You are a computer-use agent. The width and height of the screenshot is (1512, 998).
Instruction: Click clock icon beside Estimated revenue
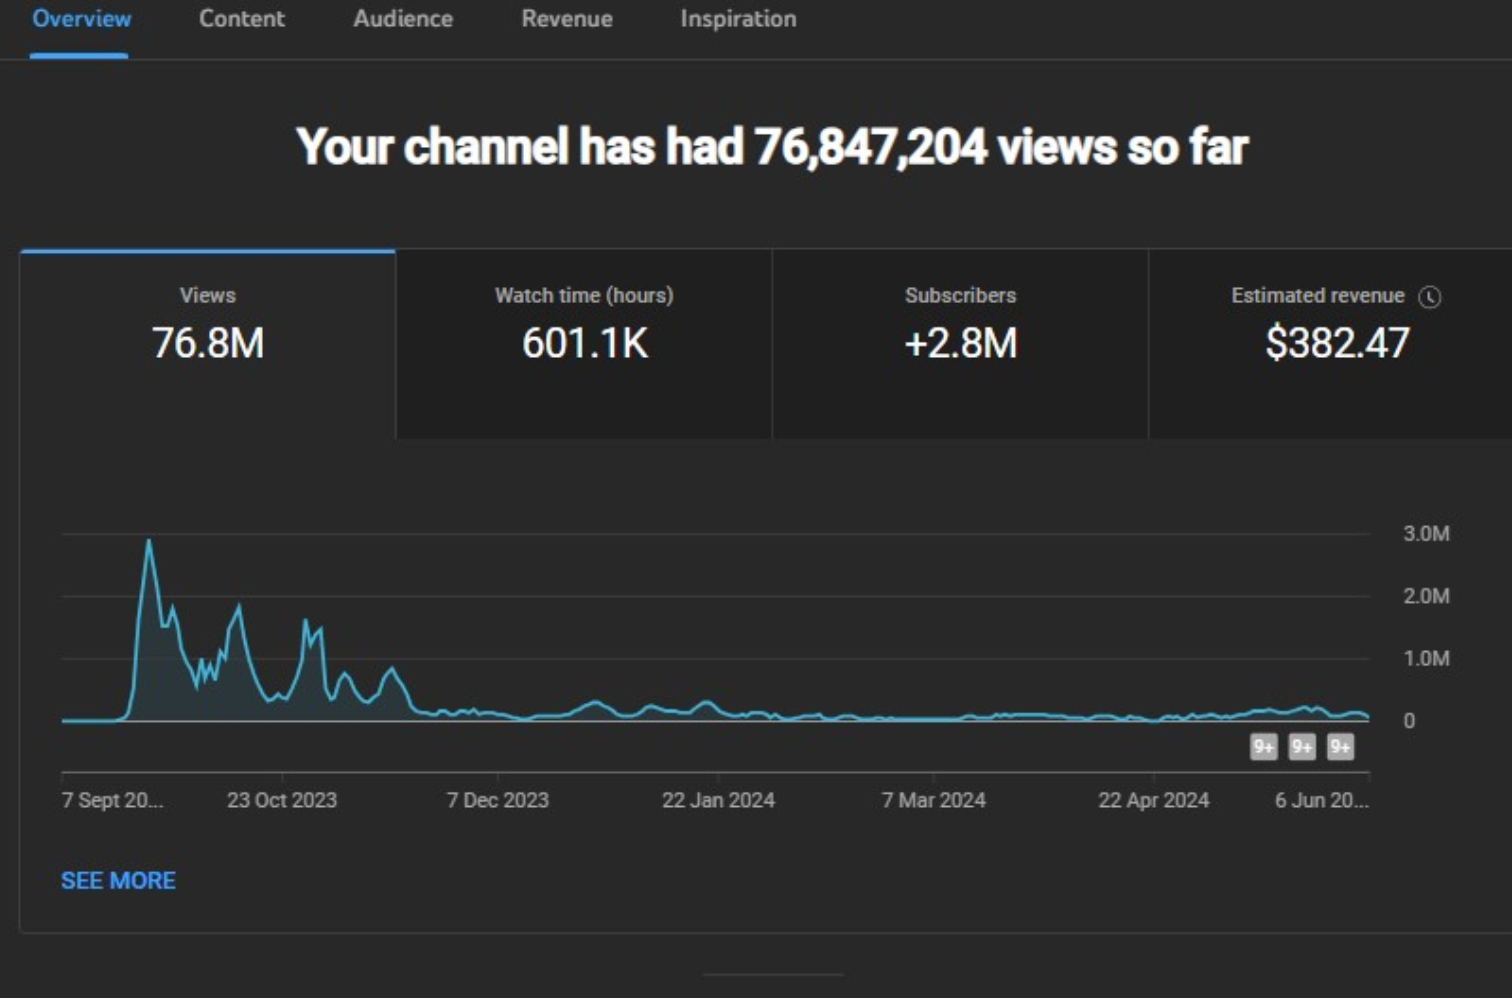coord(1430,297)
